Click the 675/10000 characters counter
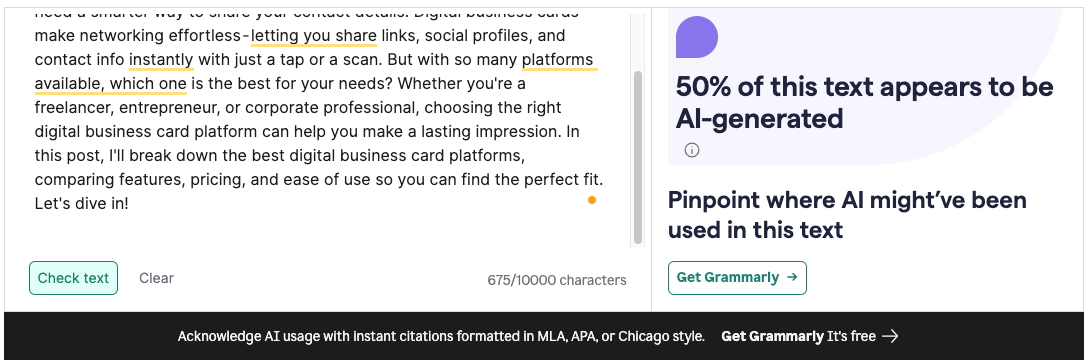Viewport: 1089px width, 364px height. click(x=557, y=280)
